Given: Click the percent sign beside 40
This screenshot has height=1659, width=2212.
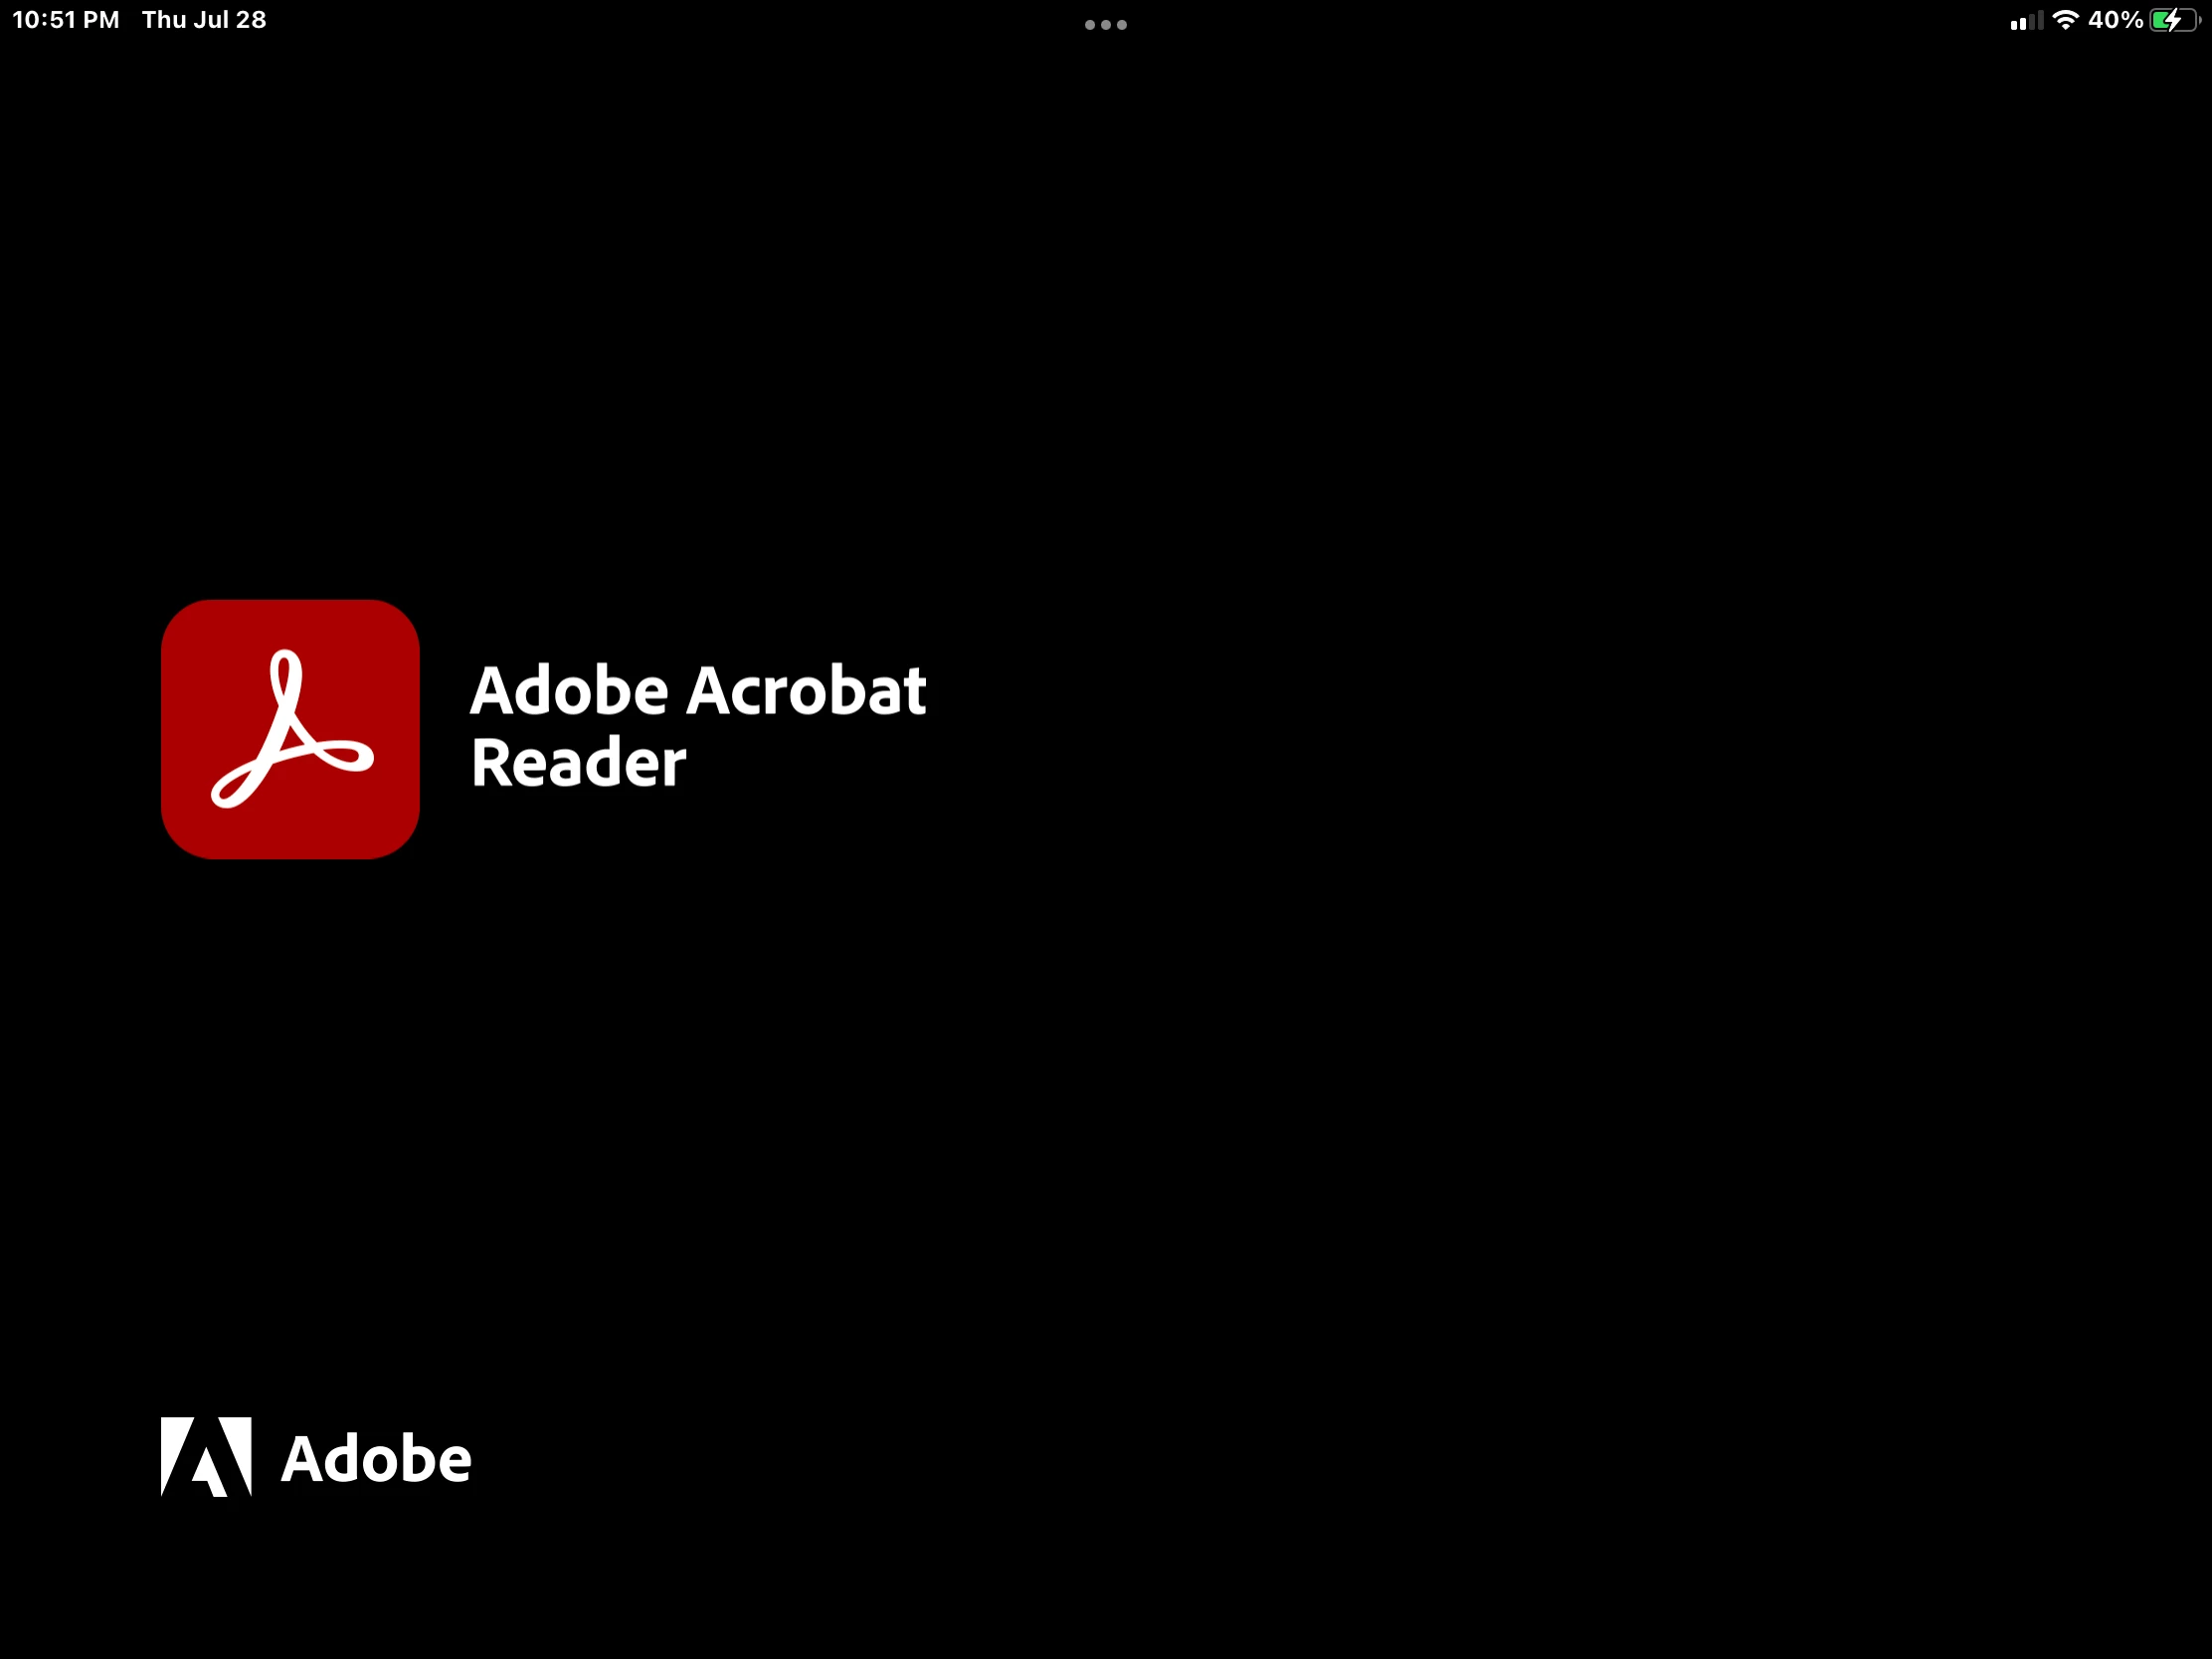Looking at the screenshot, I should pyautogui.click(x=2131, y=20).
